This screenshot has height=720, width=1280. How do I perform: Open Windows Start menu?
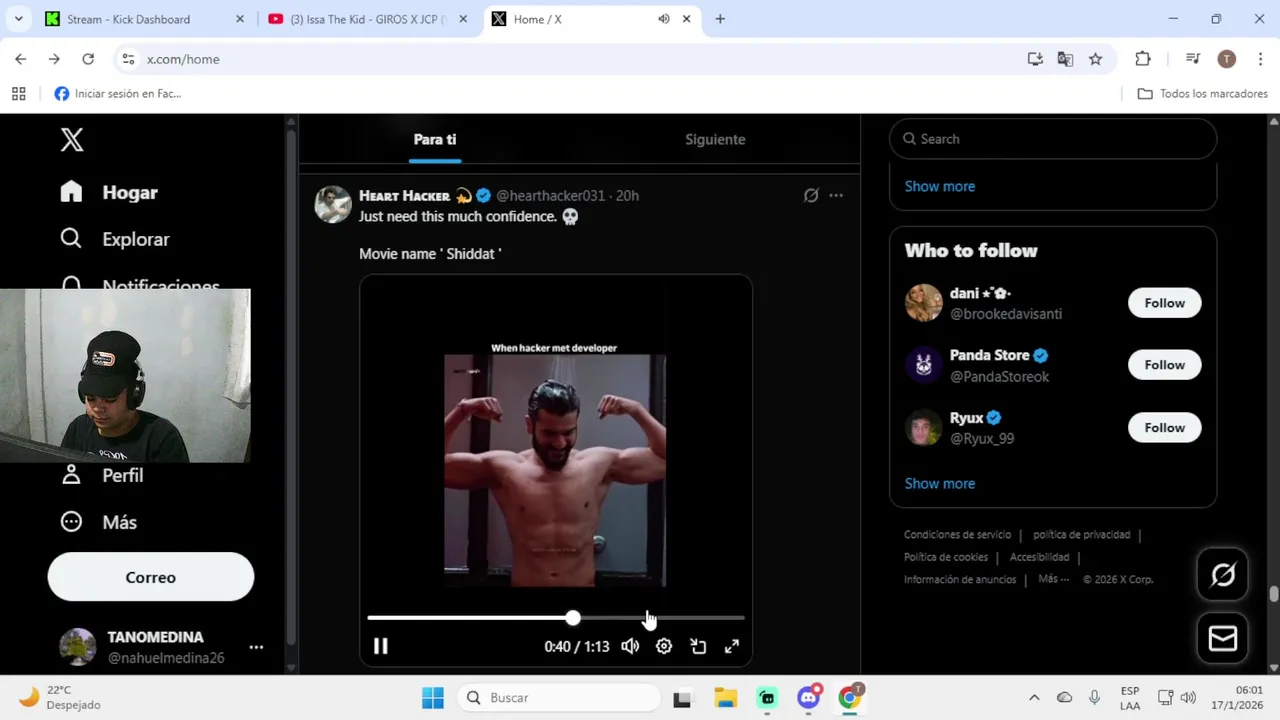(x=433, y=698)
